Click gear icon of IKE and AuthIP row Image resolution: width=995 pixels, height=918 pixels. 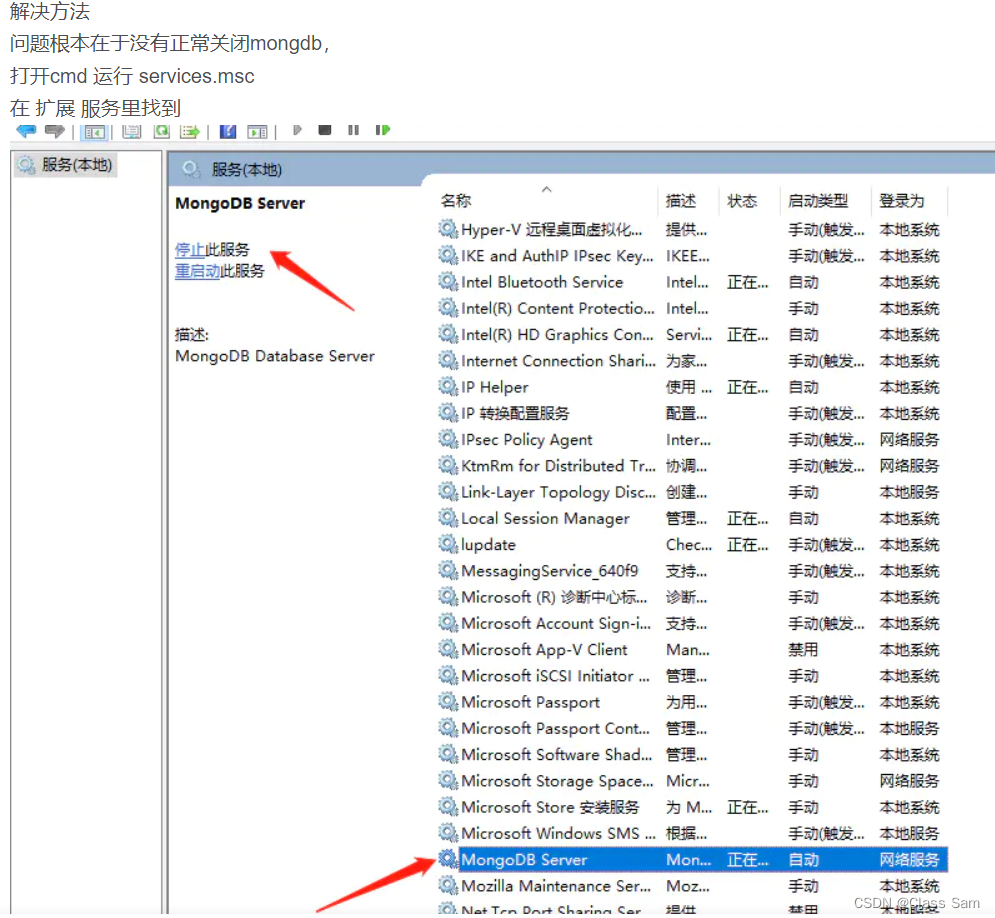[448, 255]
